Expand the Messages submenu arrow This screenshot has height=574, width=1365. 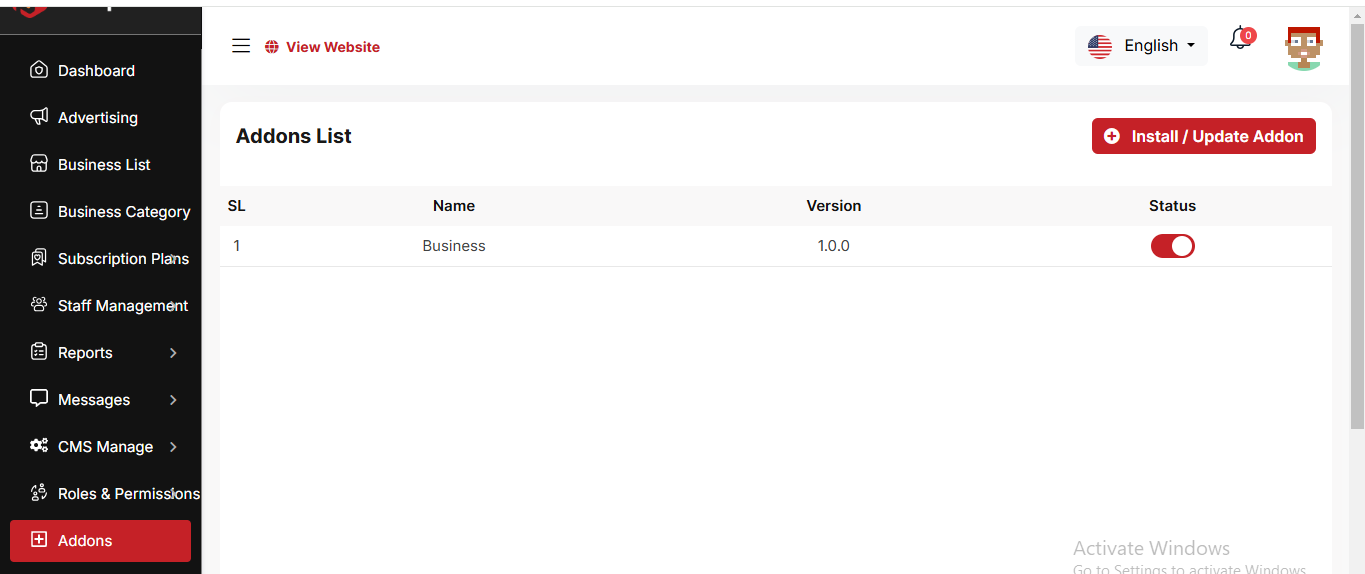(173, 400)
